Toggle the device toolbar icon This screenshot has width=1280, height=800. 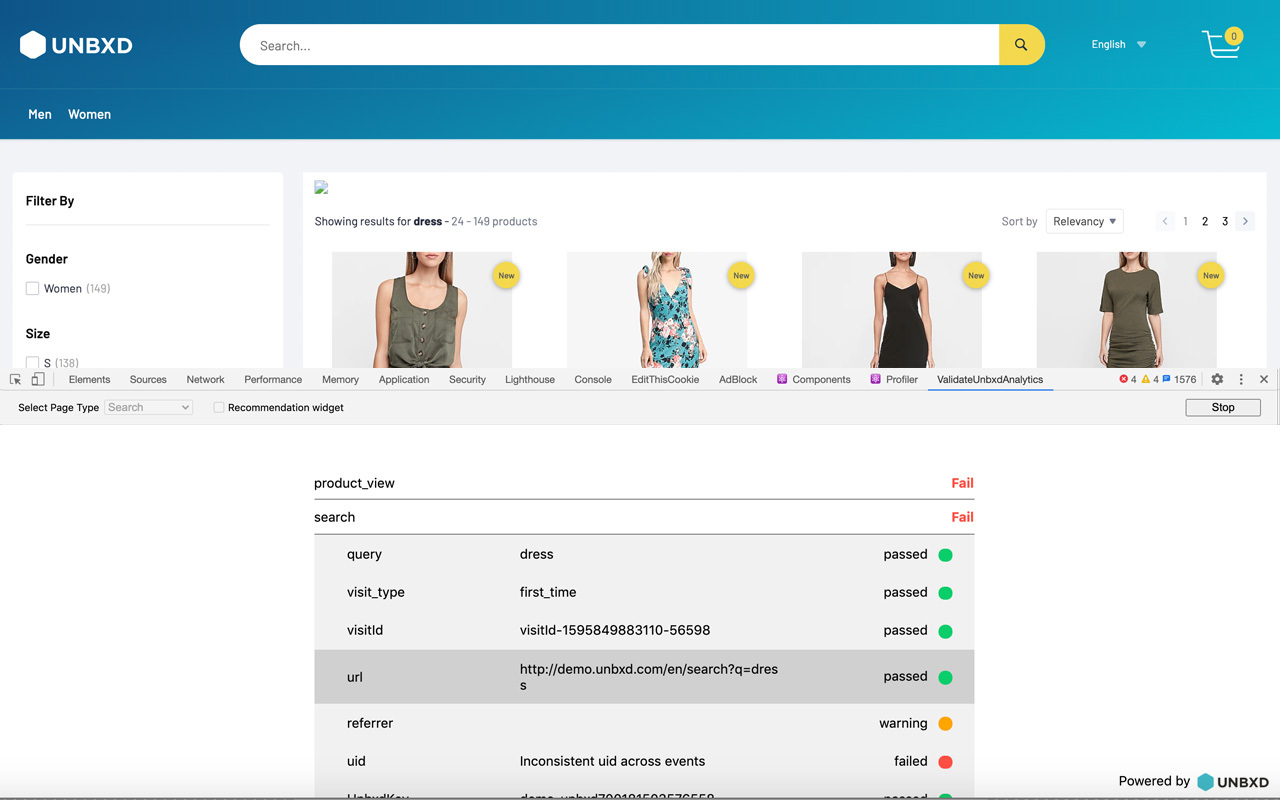pos(38,379)
